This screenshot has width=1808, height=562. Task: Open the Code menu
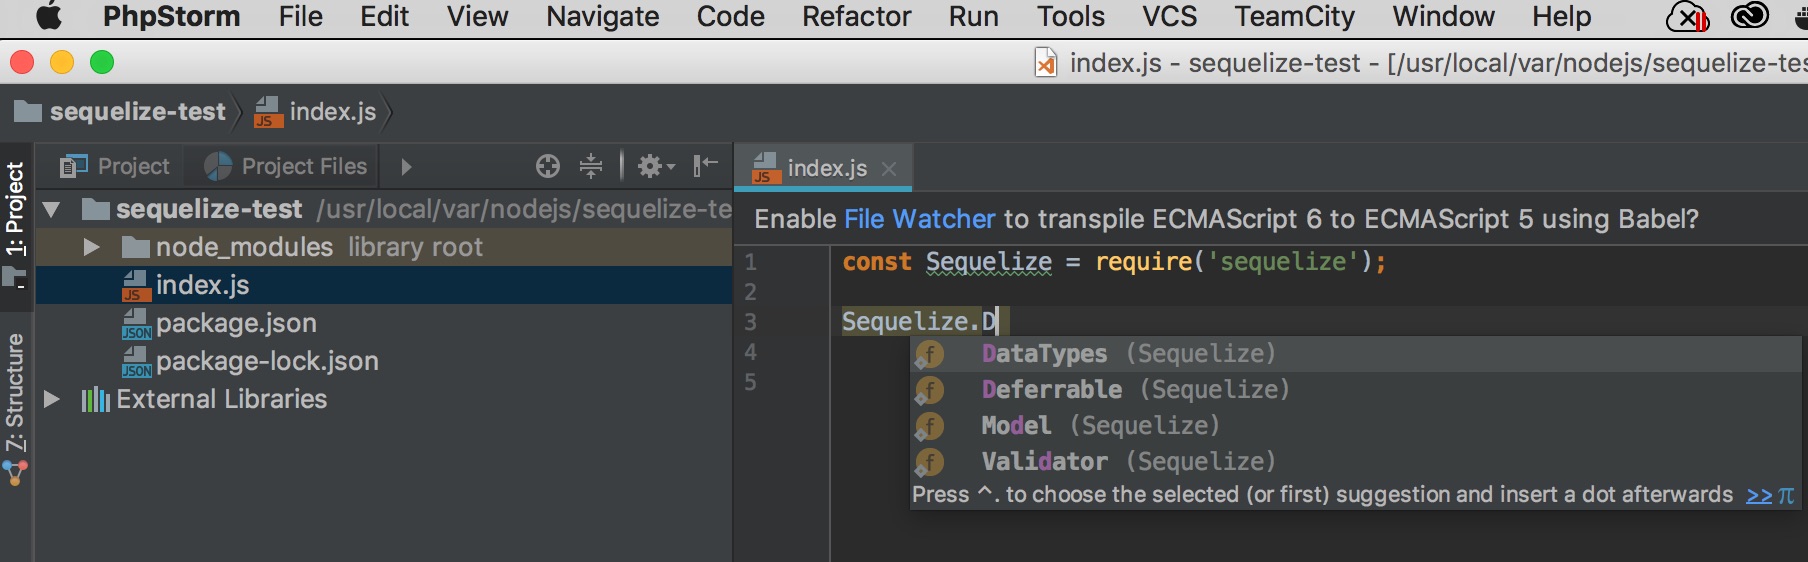[730, 17]
